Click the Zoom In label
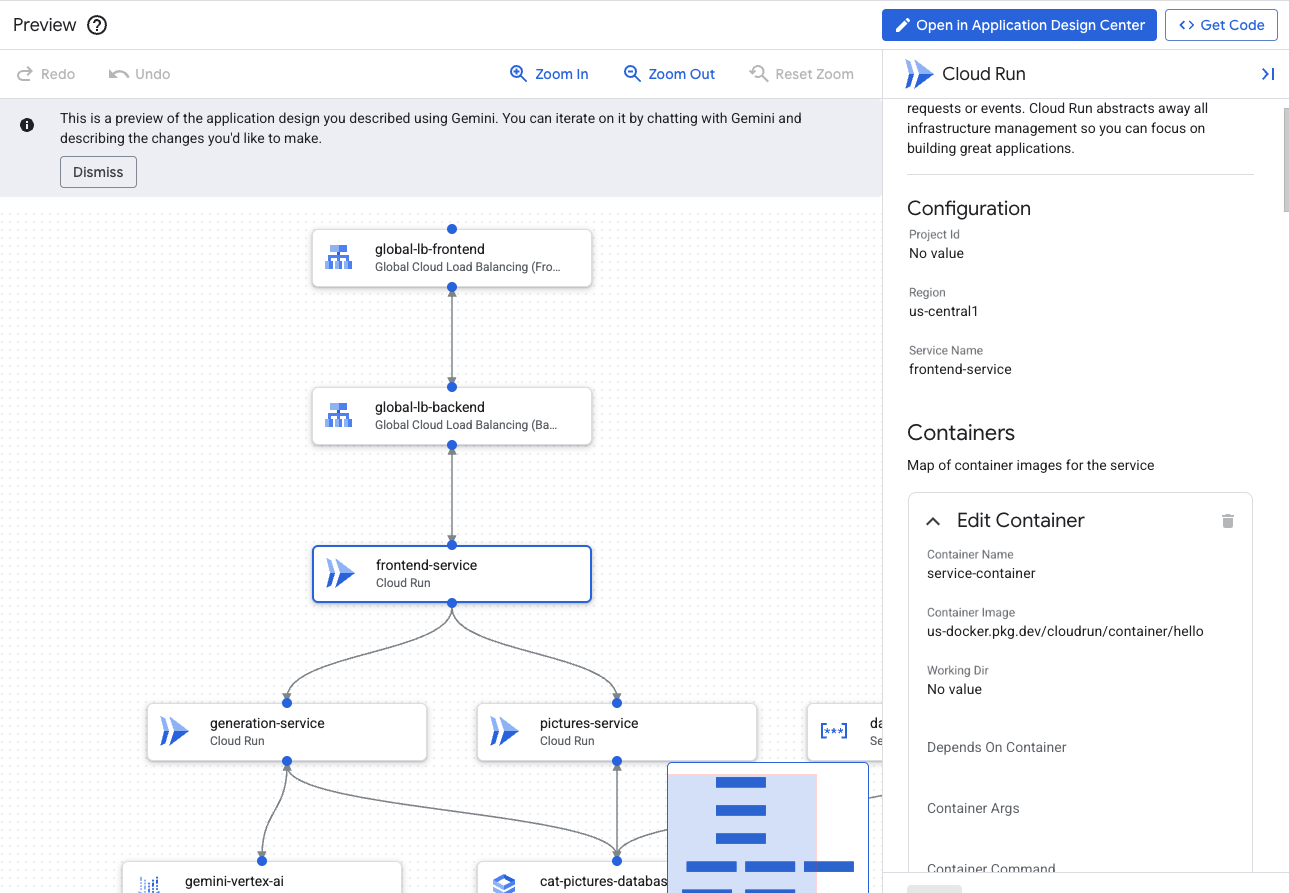This screenshot has height=893, width=1289. (562, 74)
